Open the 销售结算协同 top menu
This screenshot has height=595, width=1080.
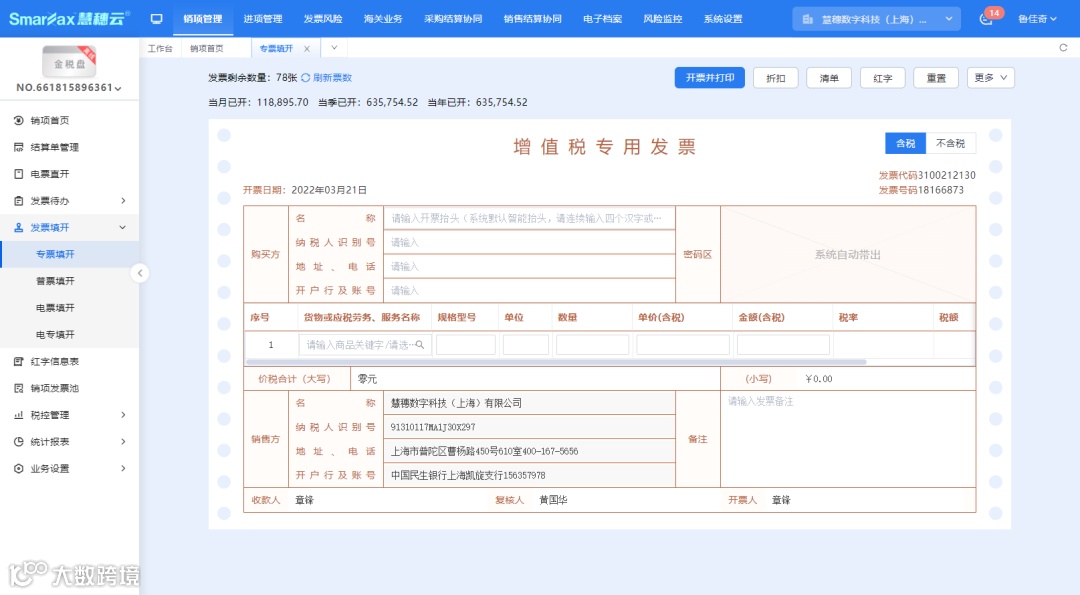pyautogui.click(x=532, y=19)
